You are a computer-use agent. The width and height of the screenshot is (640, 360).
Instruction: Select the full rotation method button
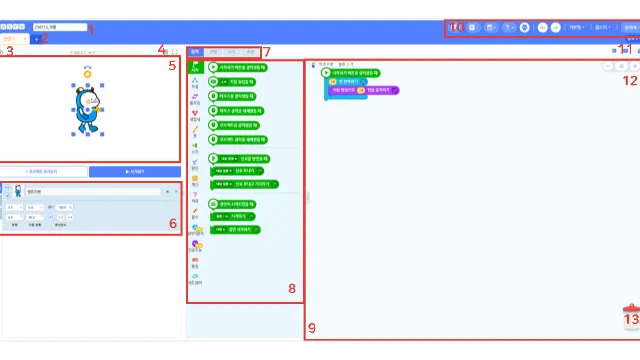pyautogui.click(x=51, y=217)
